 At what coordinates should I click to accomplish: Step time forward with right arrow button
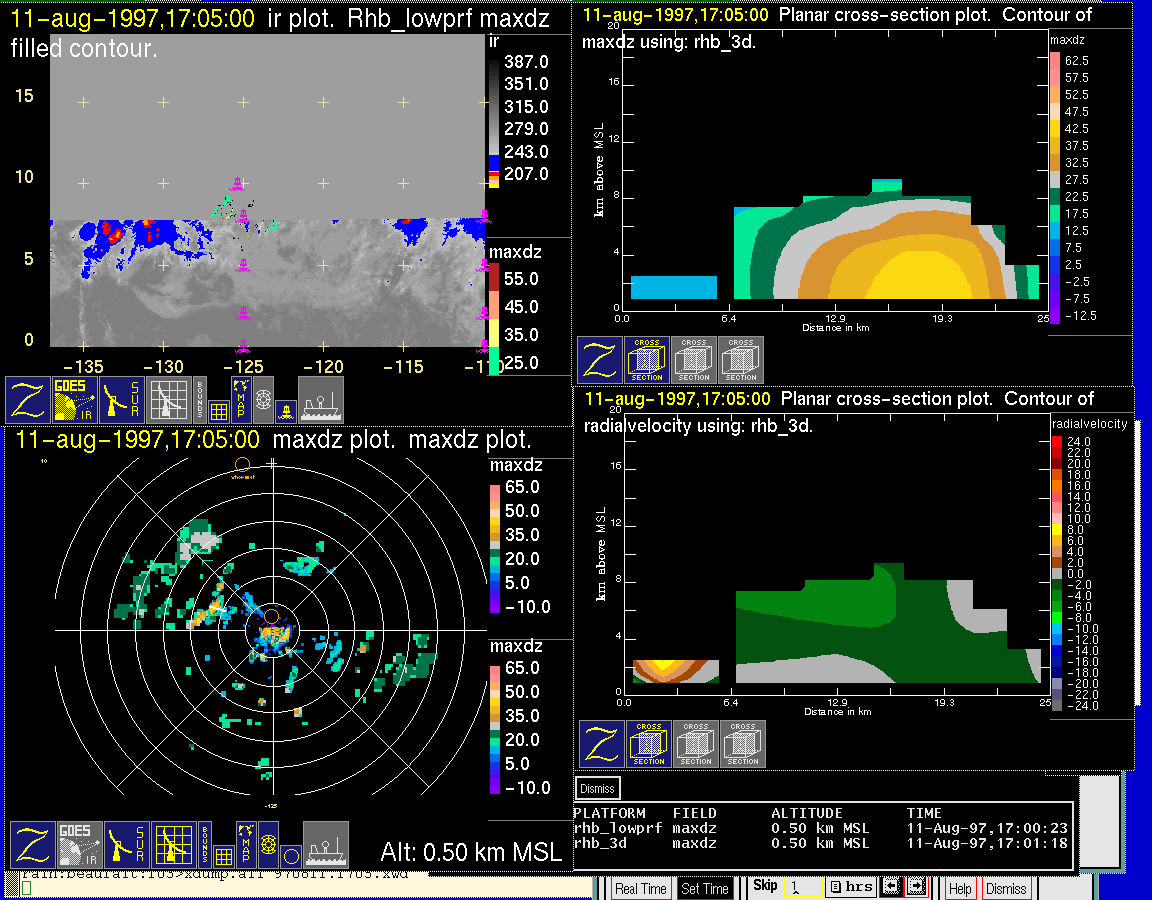[915, 887]
